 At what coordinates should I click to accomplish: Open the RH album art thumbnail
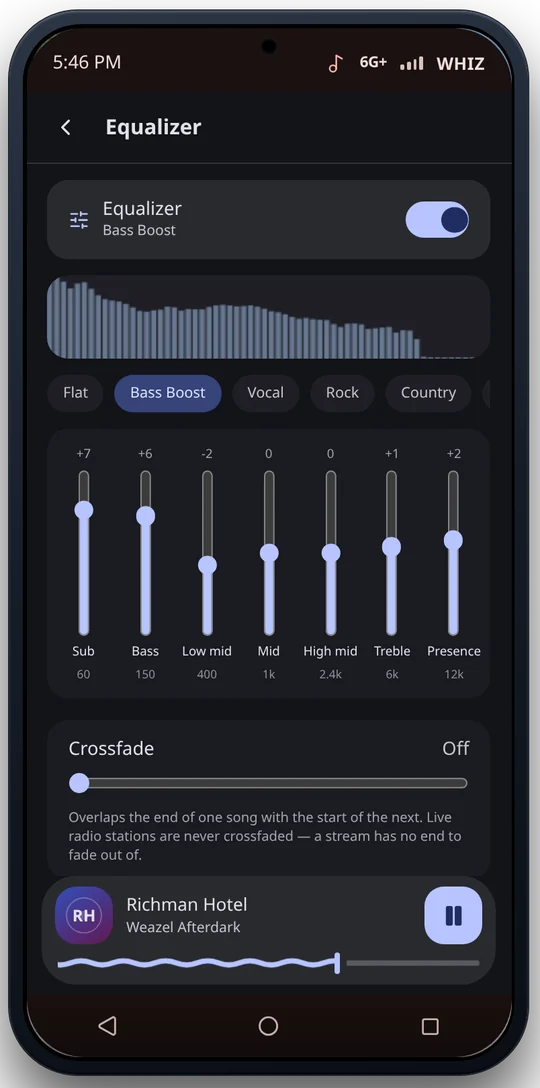coord(84,915)
